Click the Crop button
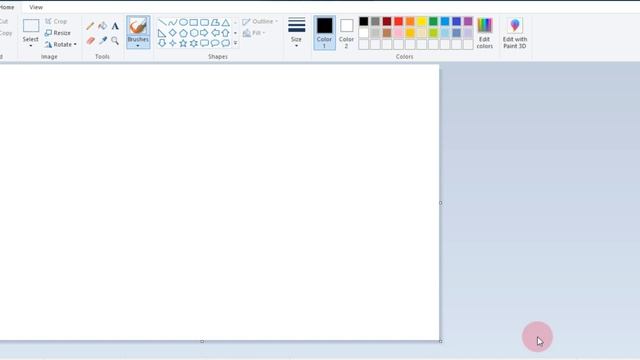Image resolution: width=640 pixels, height=360 pixels. (x=56, y=21)
